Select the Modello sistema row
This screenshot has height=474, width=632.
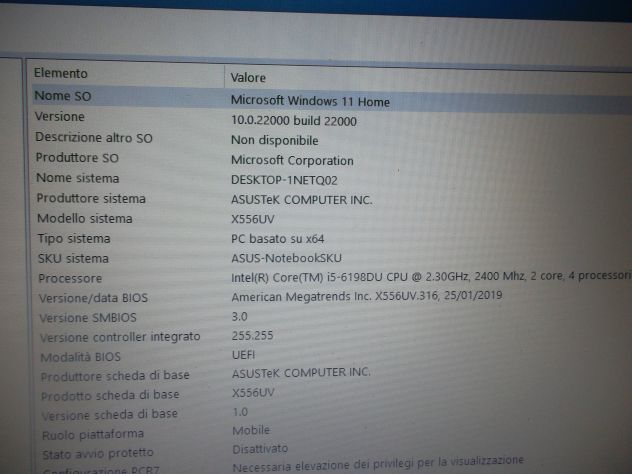click(85, 218)
